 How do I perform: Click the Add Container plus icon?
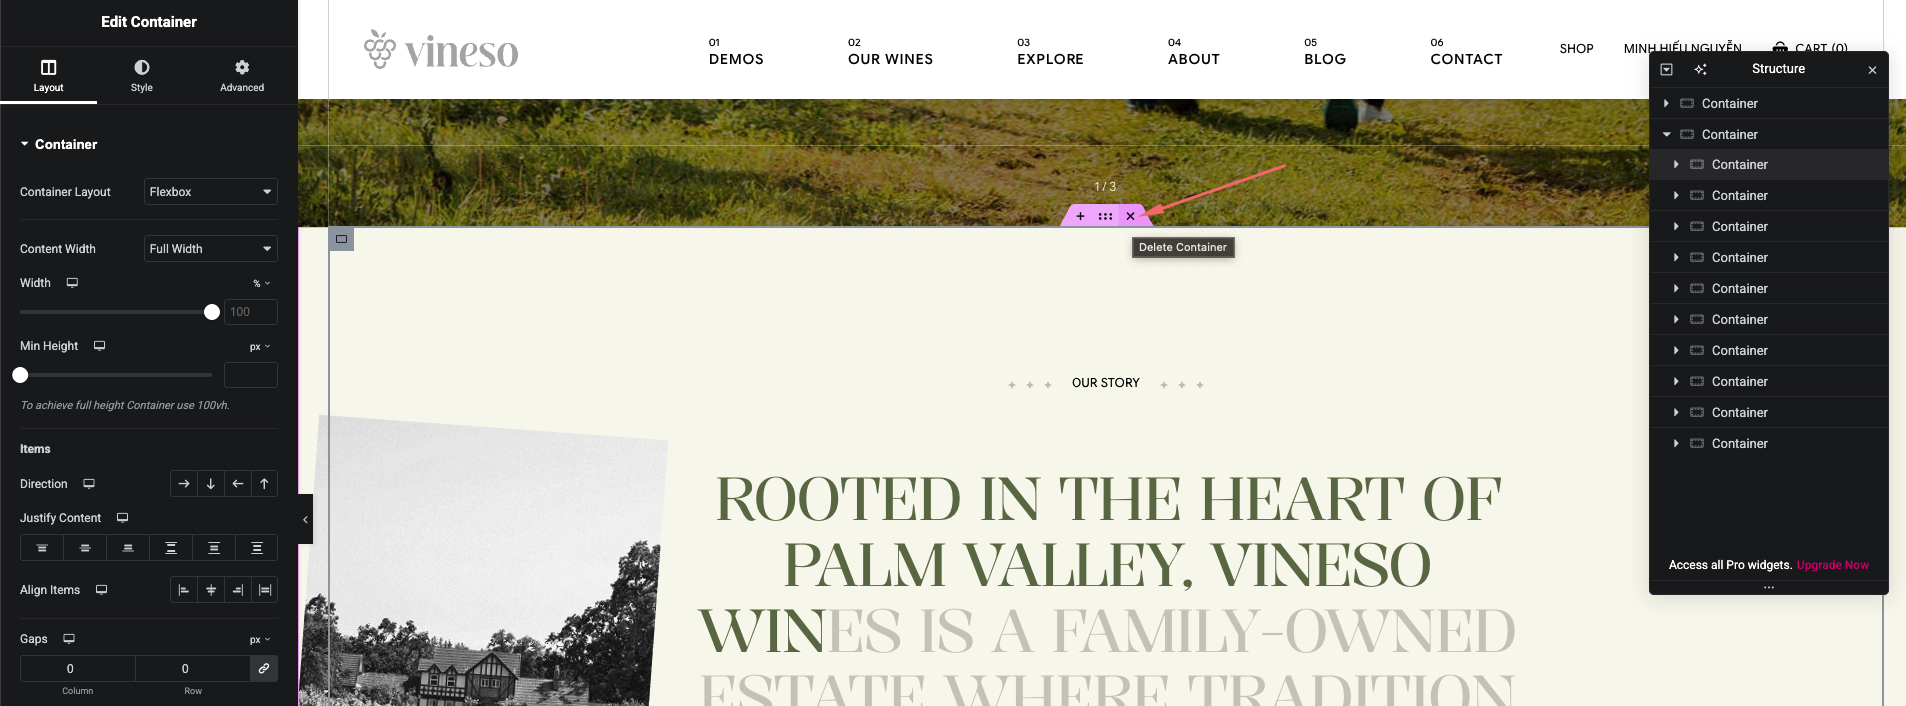[x=1080, y=216]
